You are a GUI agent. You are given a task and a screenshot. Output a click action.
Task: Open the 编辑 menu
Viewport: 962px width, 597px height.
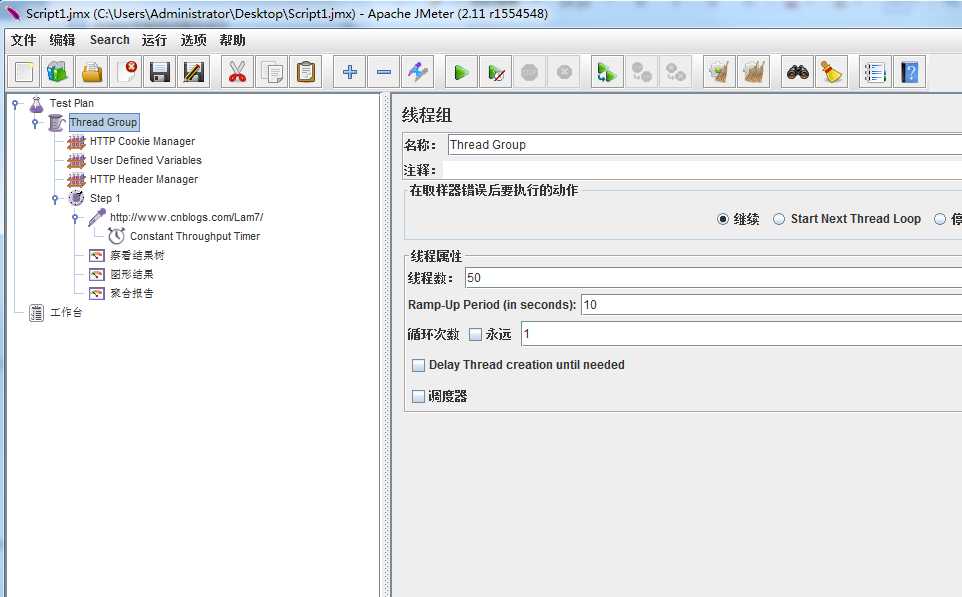[x=62, y=40]
